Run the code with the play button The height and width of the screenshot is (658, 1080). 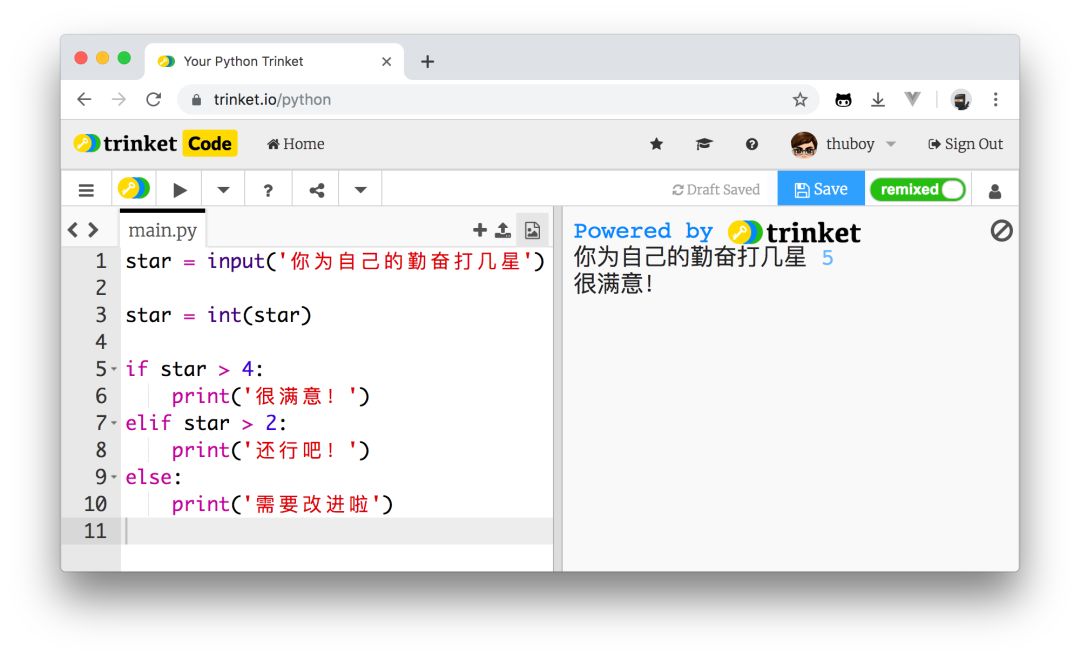click(x=180, y=190)
